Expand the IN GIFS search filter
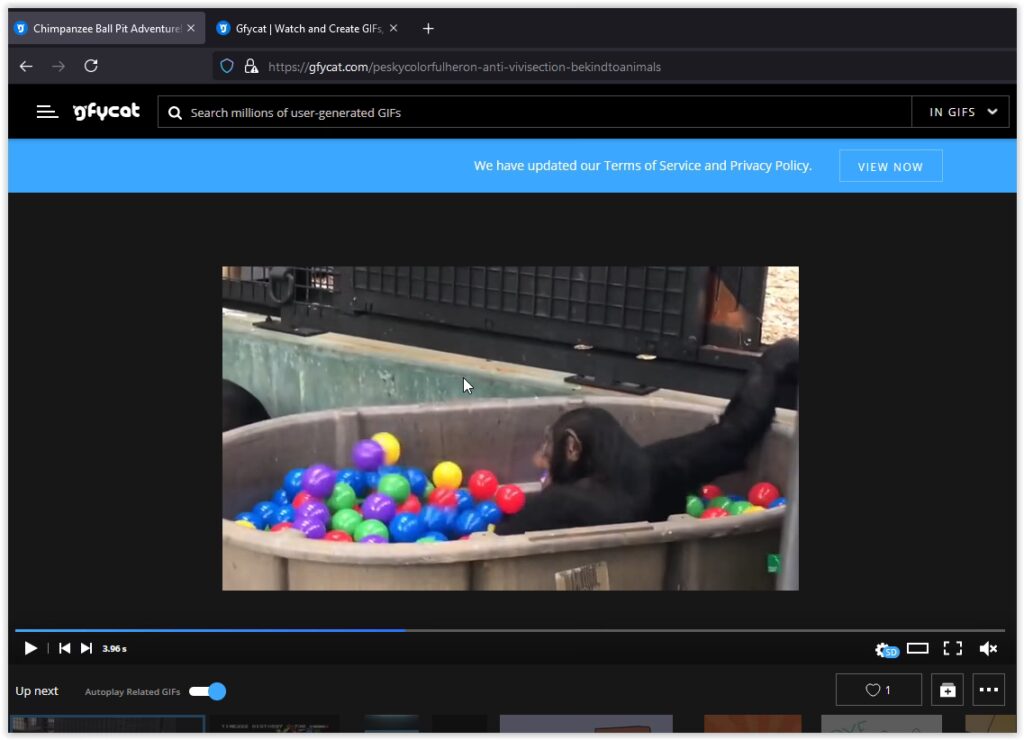This screenshot has width=1024, height=740. click(963, 112)
